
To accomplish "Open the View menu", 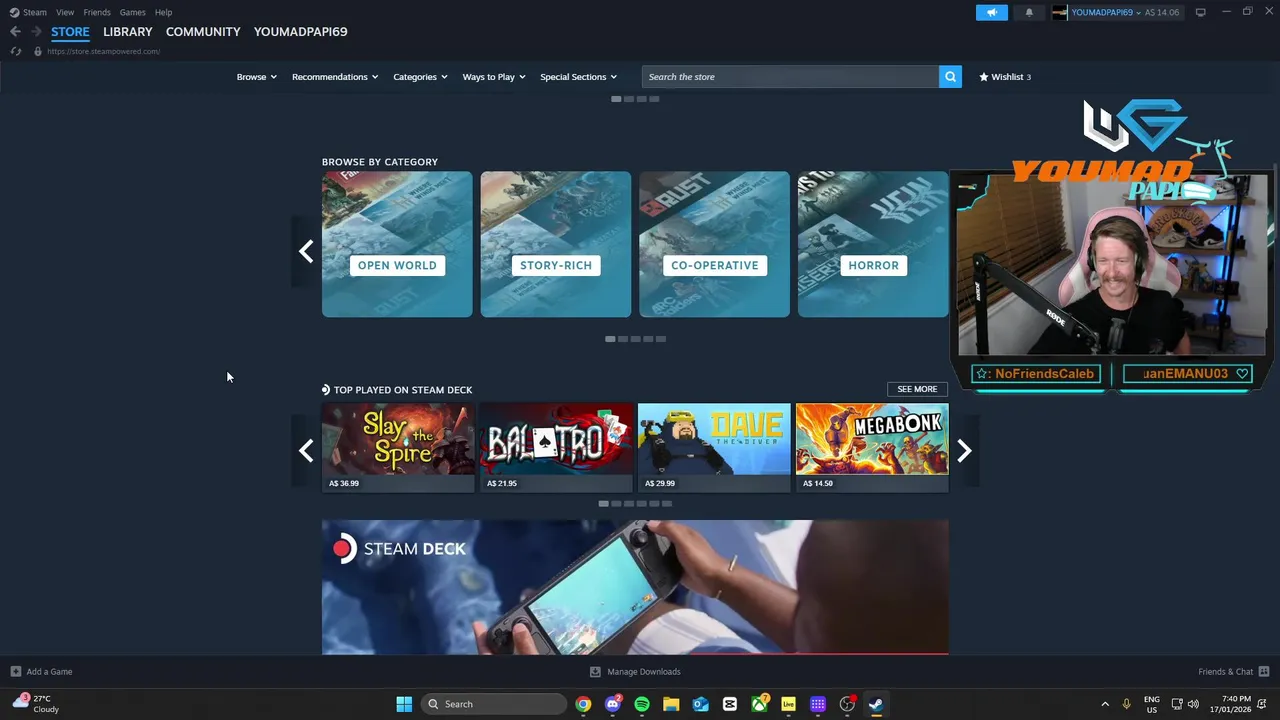I will click(x=65, y=12).
